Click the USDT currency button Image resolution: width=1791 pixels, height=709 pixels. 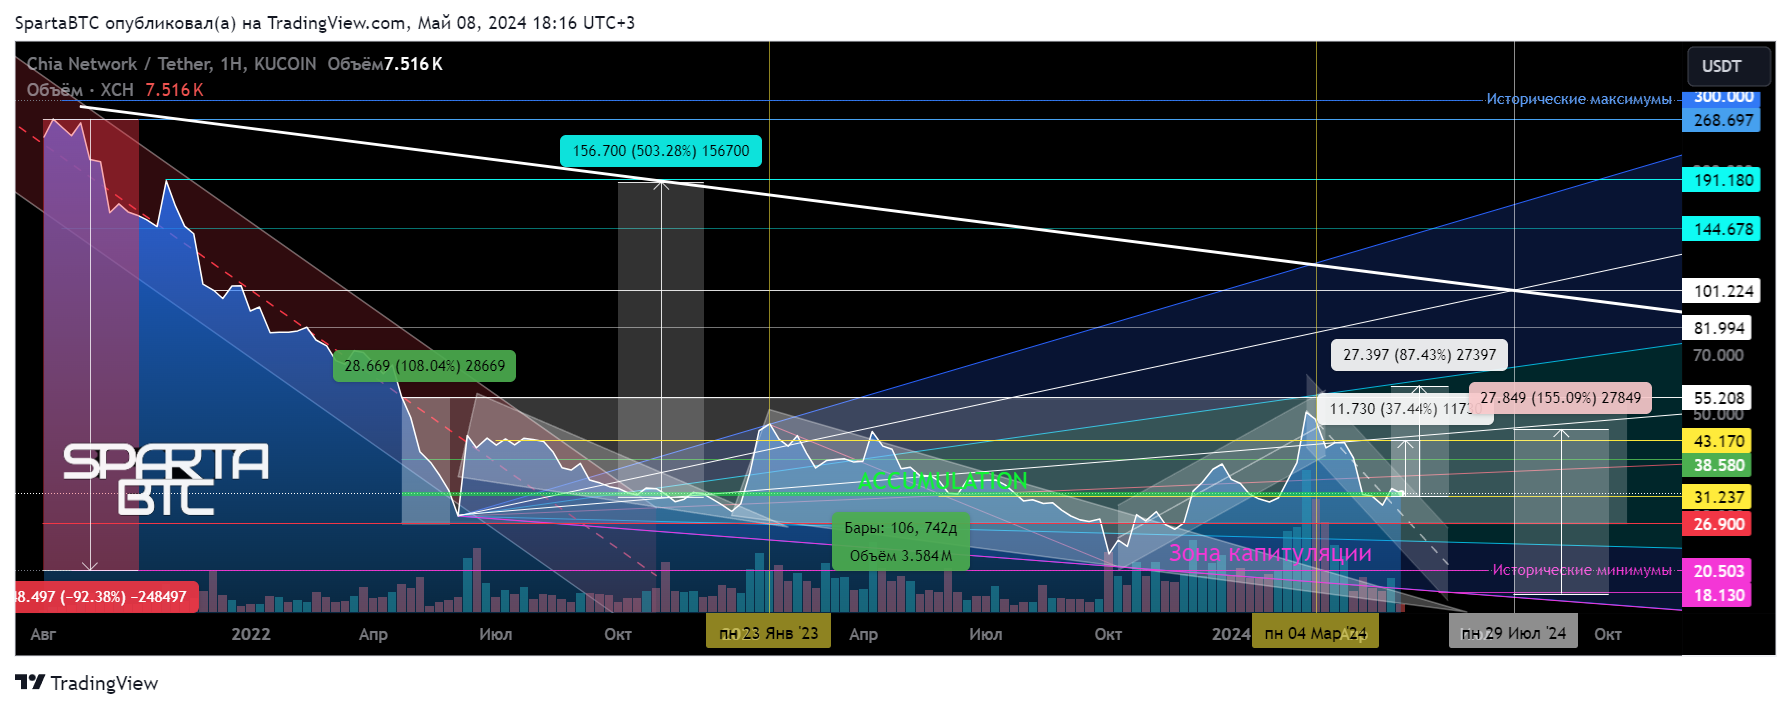(1726, 66)
